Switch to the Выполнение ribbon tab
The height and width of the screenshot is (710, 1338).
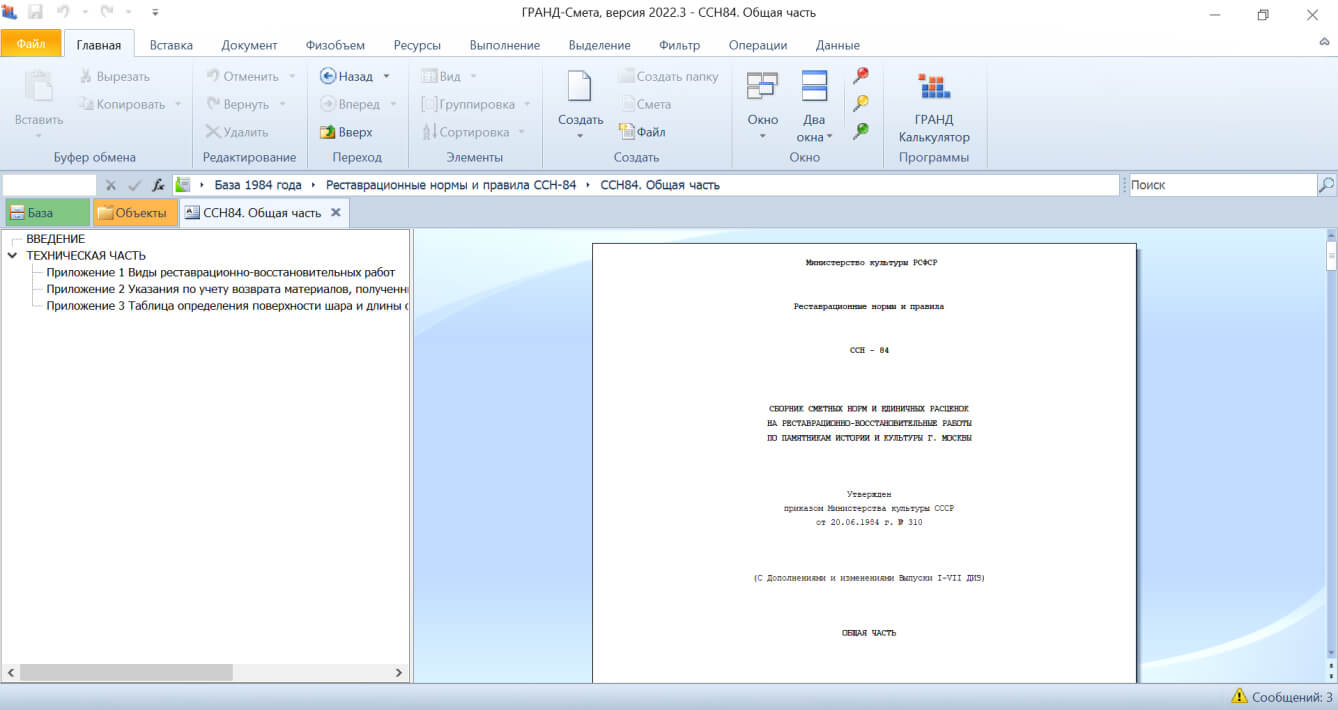pyautogui.click(x=504, y=45)
